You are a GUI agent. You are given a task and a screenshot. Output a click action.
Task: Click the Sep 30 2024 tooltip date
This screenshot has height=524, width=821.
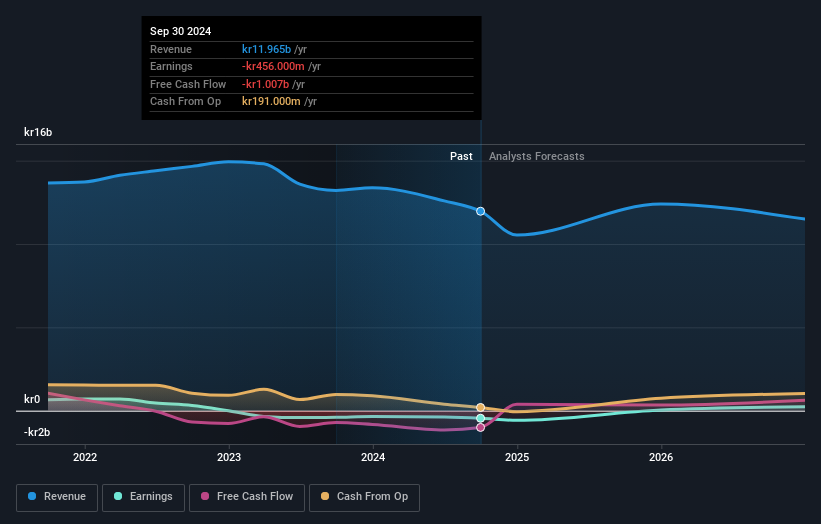pos(181,31)
